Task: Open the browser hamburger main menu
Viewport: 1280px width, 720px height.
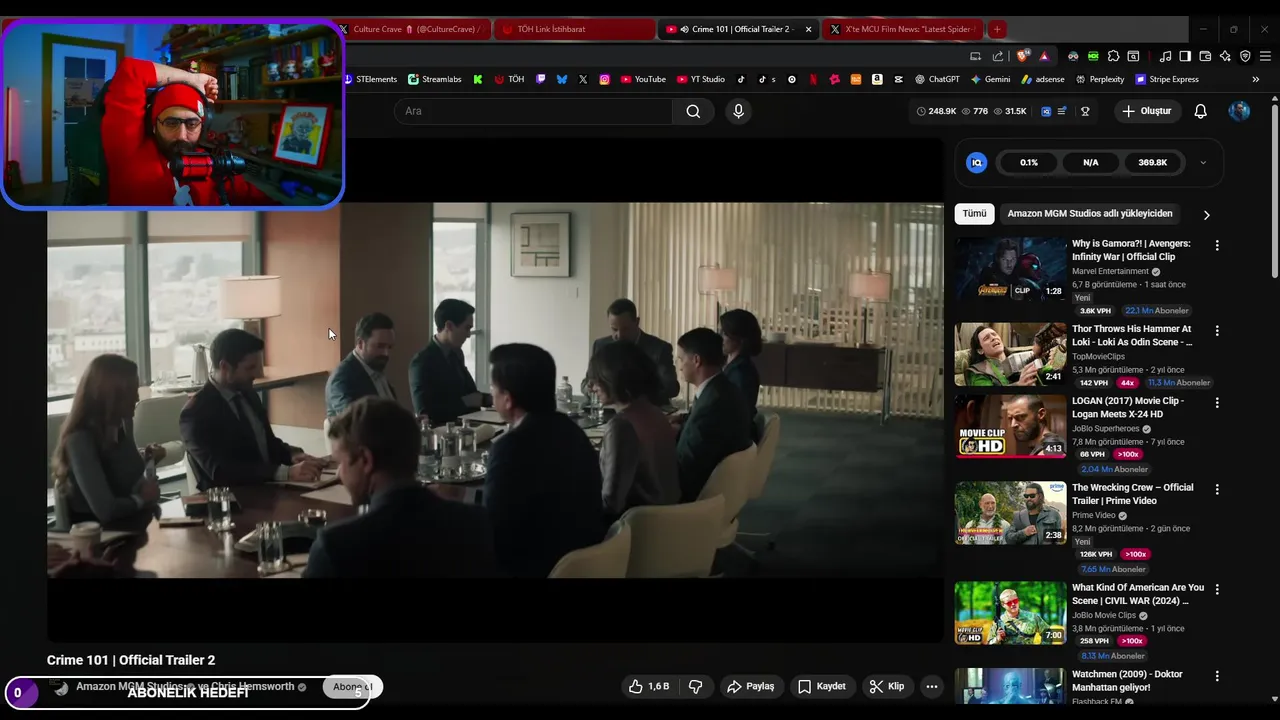Action: coord(1265,56)
